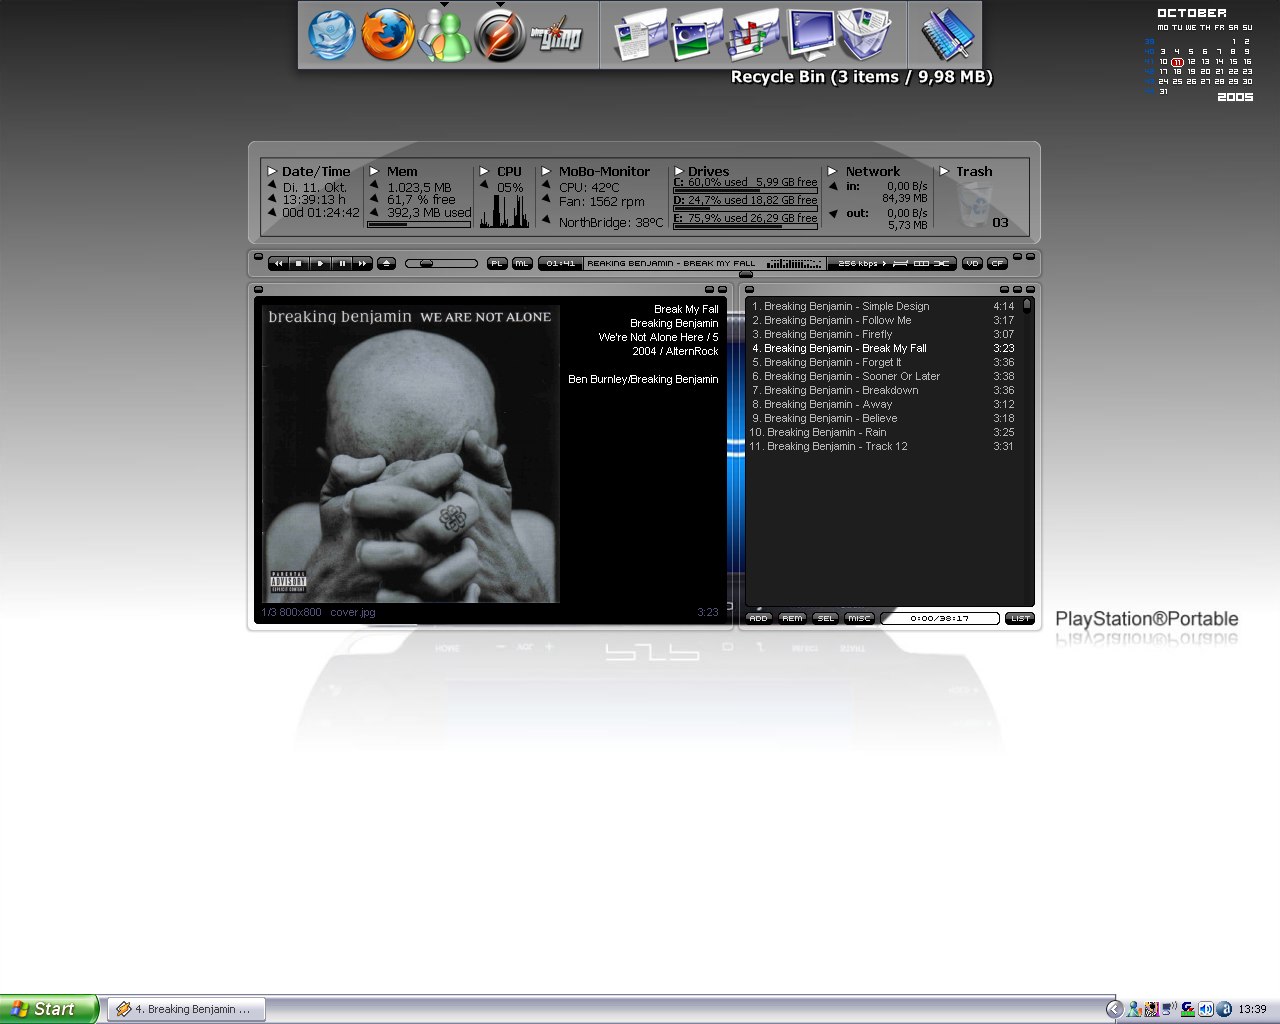Select track 4 Break My Fall
The height and width of the screenshot is (1024, 1280).
click(x=883, y=348)
